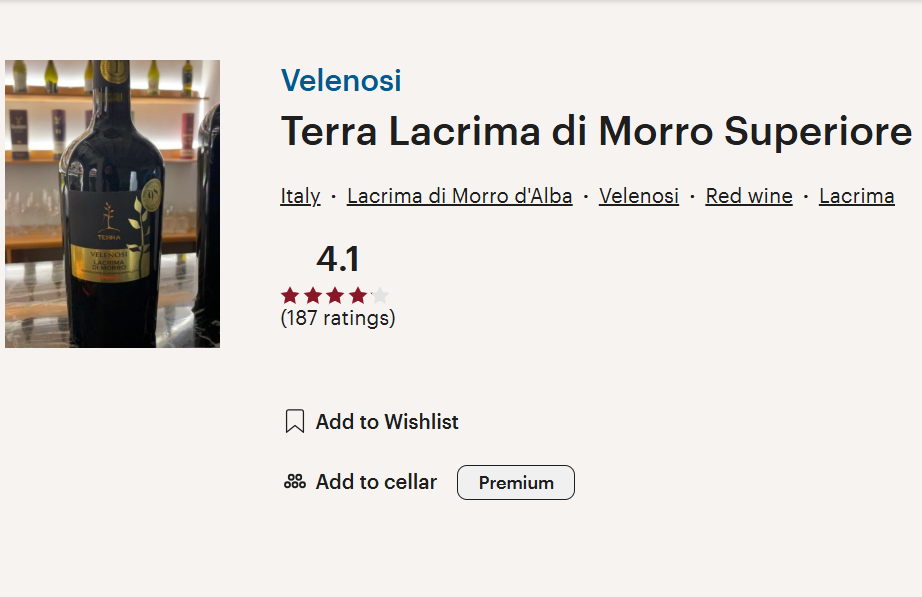922x597 pixels.
Task: Open the 187 ratings count
Action: pyautogui.click(x=338, y=318)
